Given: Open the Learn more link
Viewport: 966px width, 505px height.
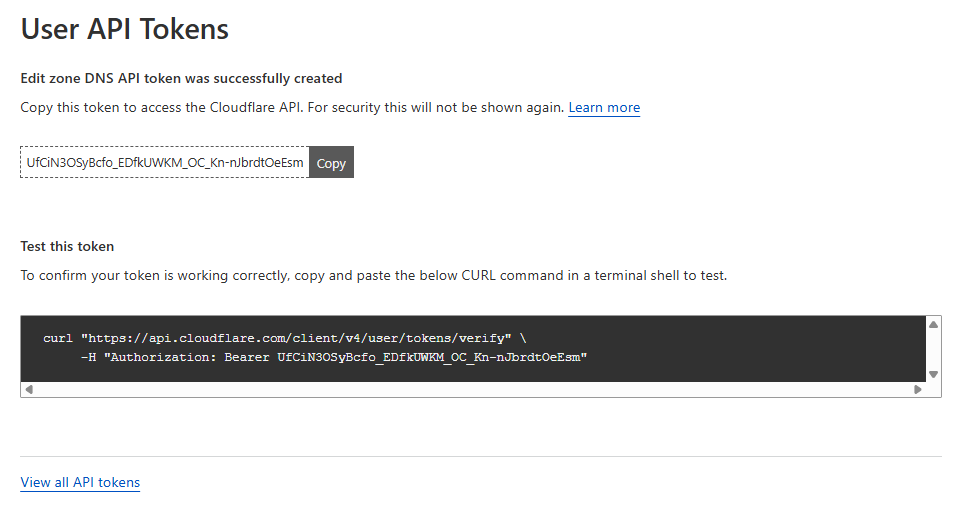Looking at the screenshot, I should point(604,107).
